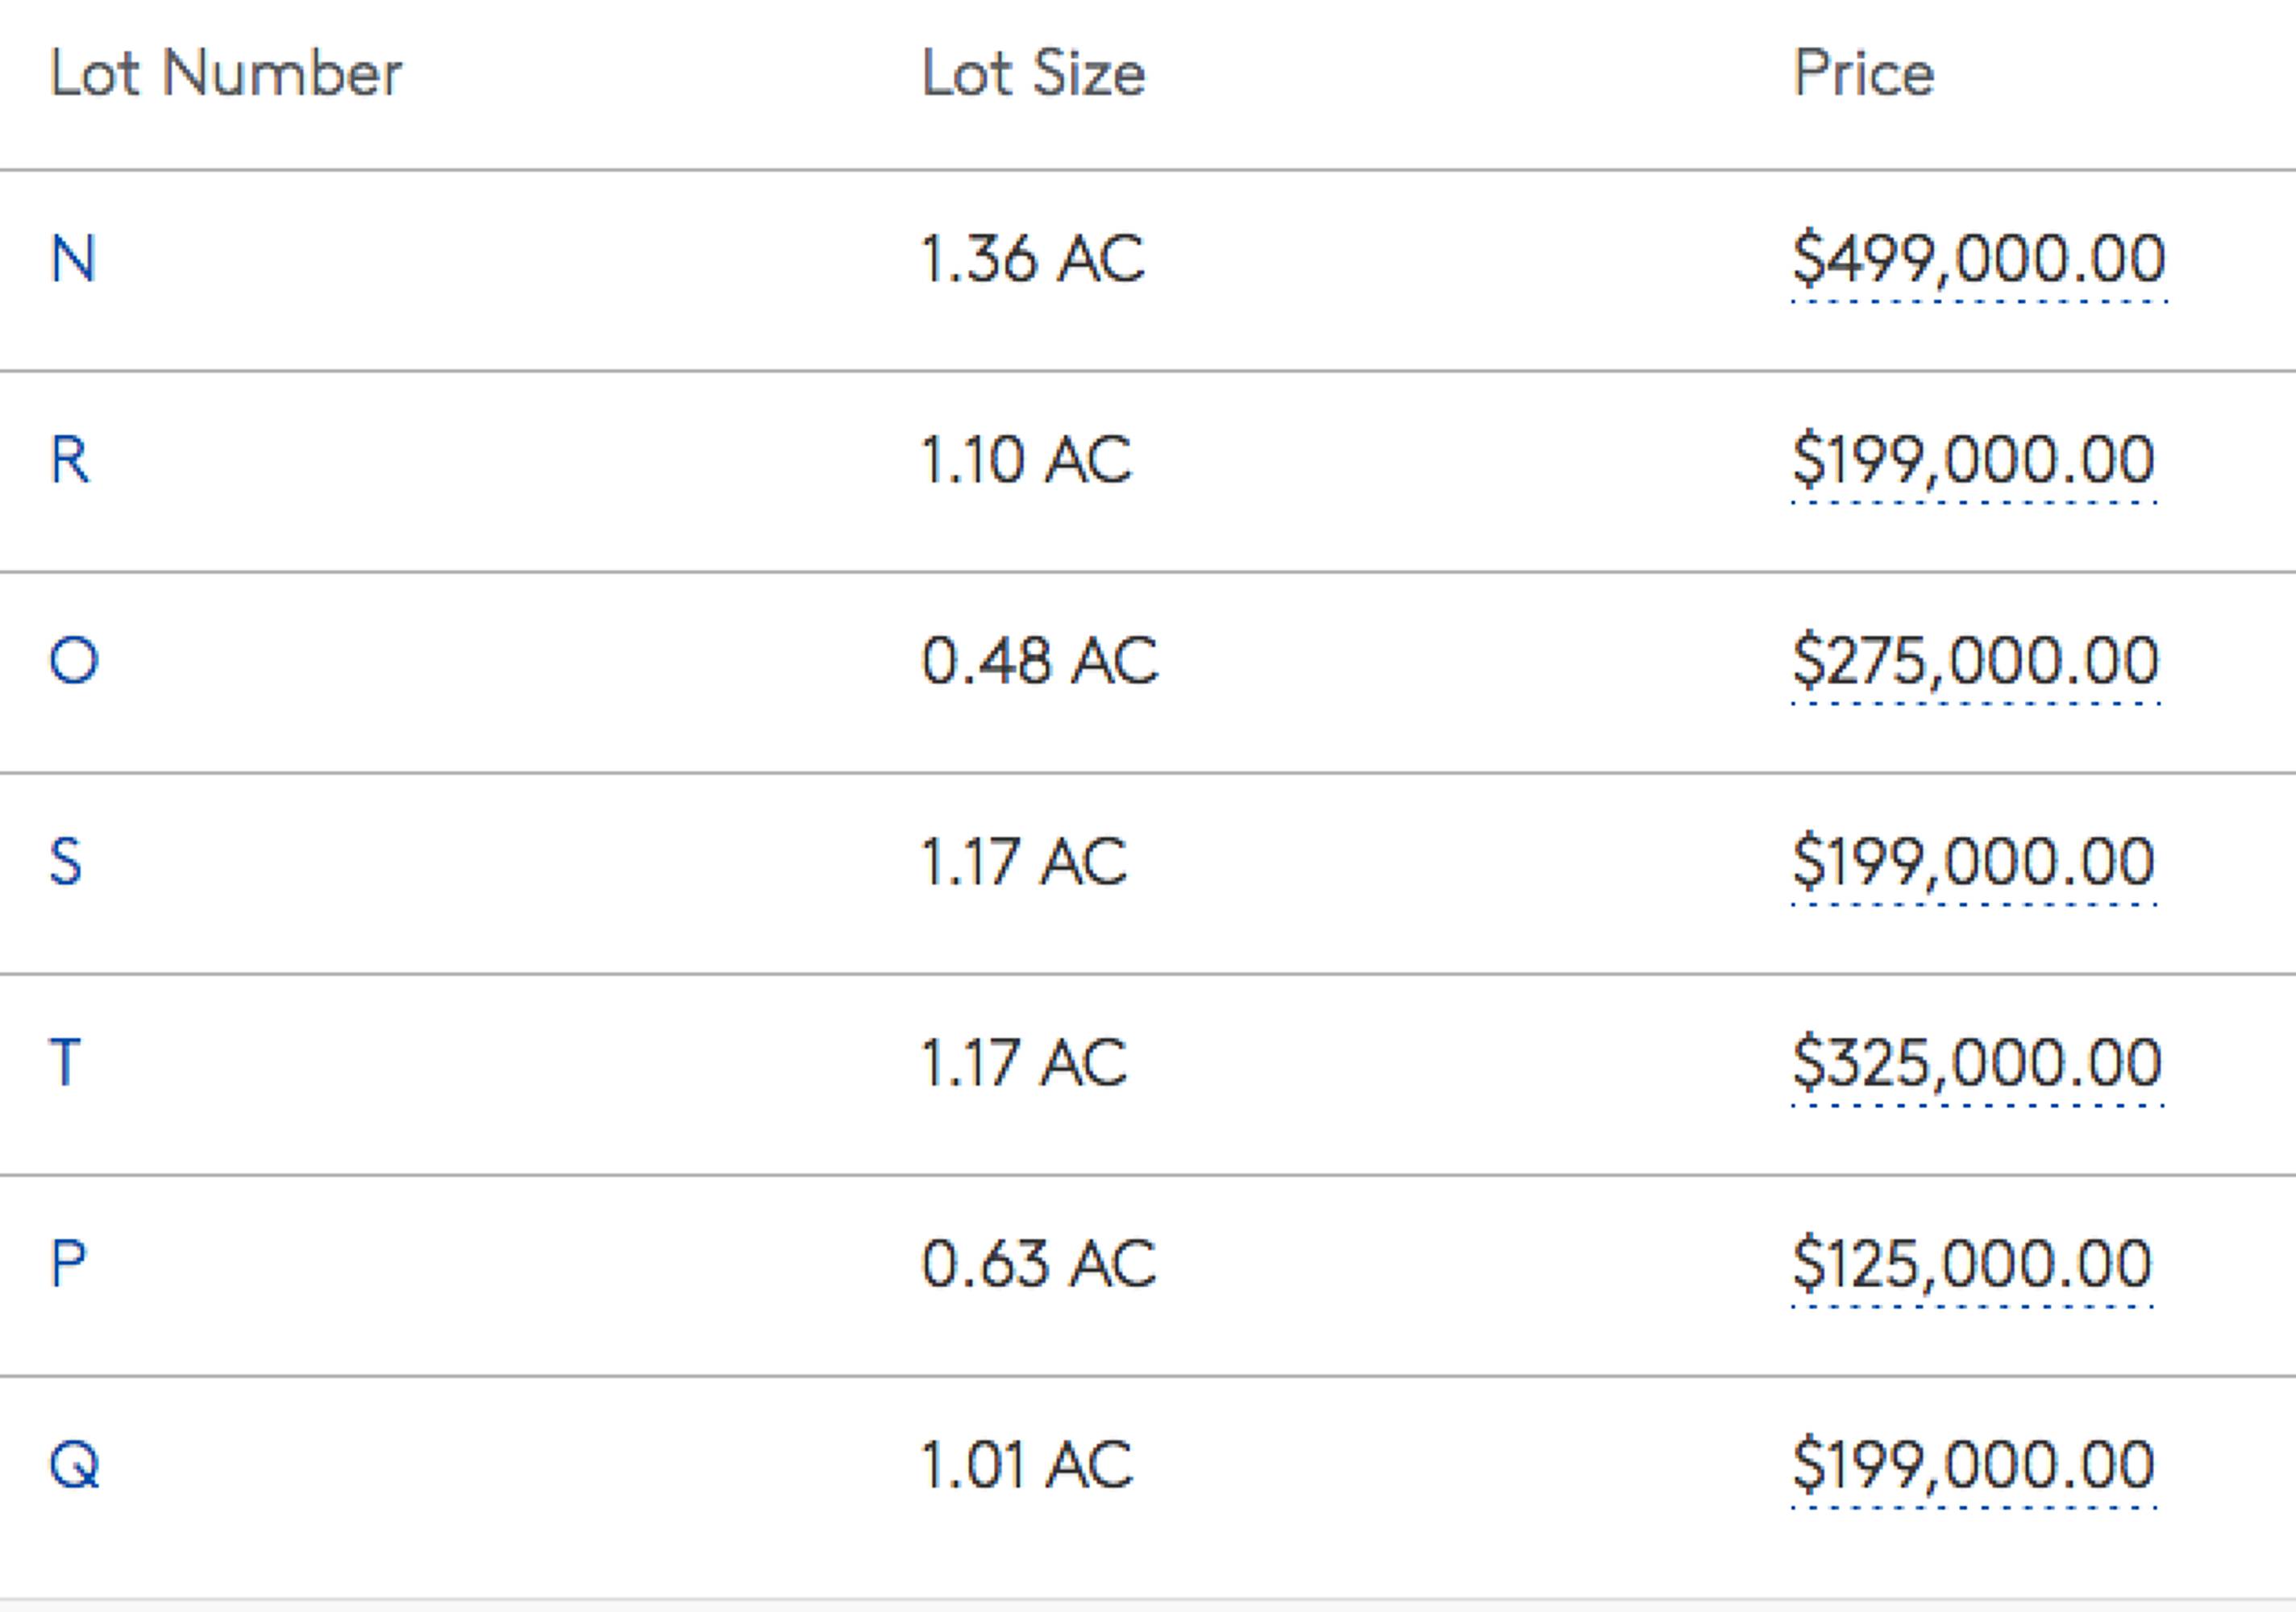Click the $499,000.00 price for lot N
Screen dimensions: 2296x1612
tap(1979, 259)
